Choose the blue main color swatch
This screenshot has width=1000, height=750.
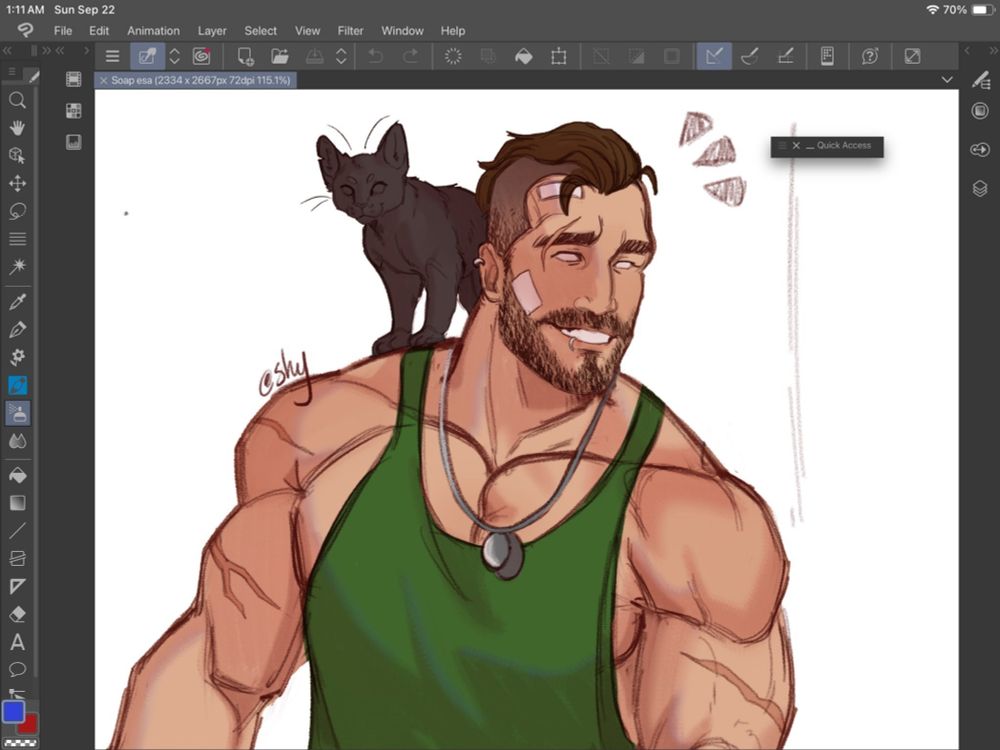pos(13,712)
